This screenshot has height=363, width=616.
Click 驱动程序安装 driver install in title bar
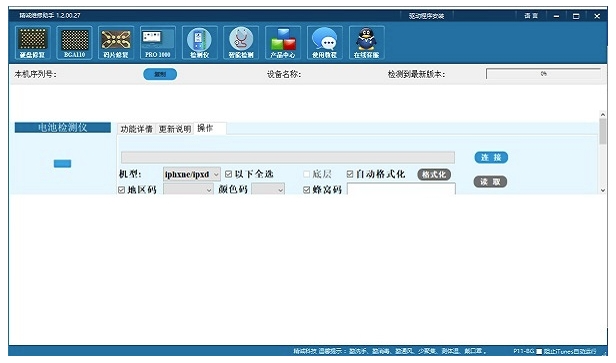click(x=426, y=16)
